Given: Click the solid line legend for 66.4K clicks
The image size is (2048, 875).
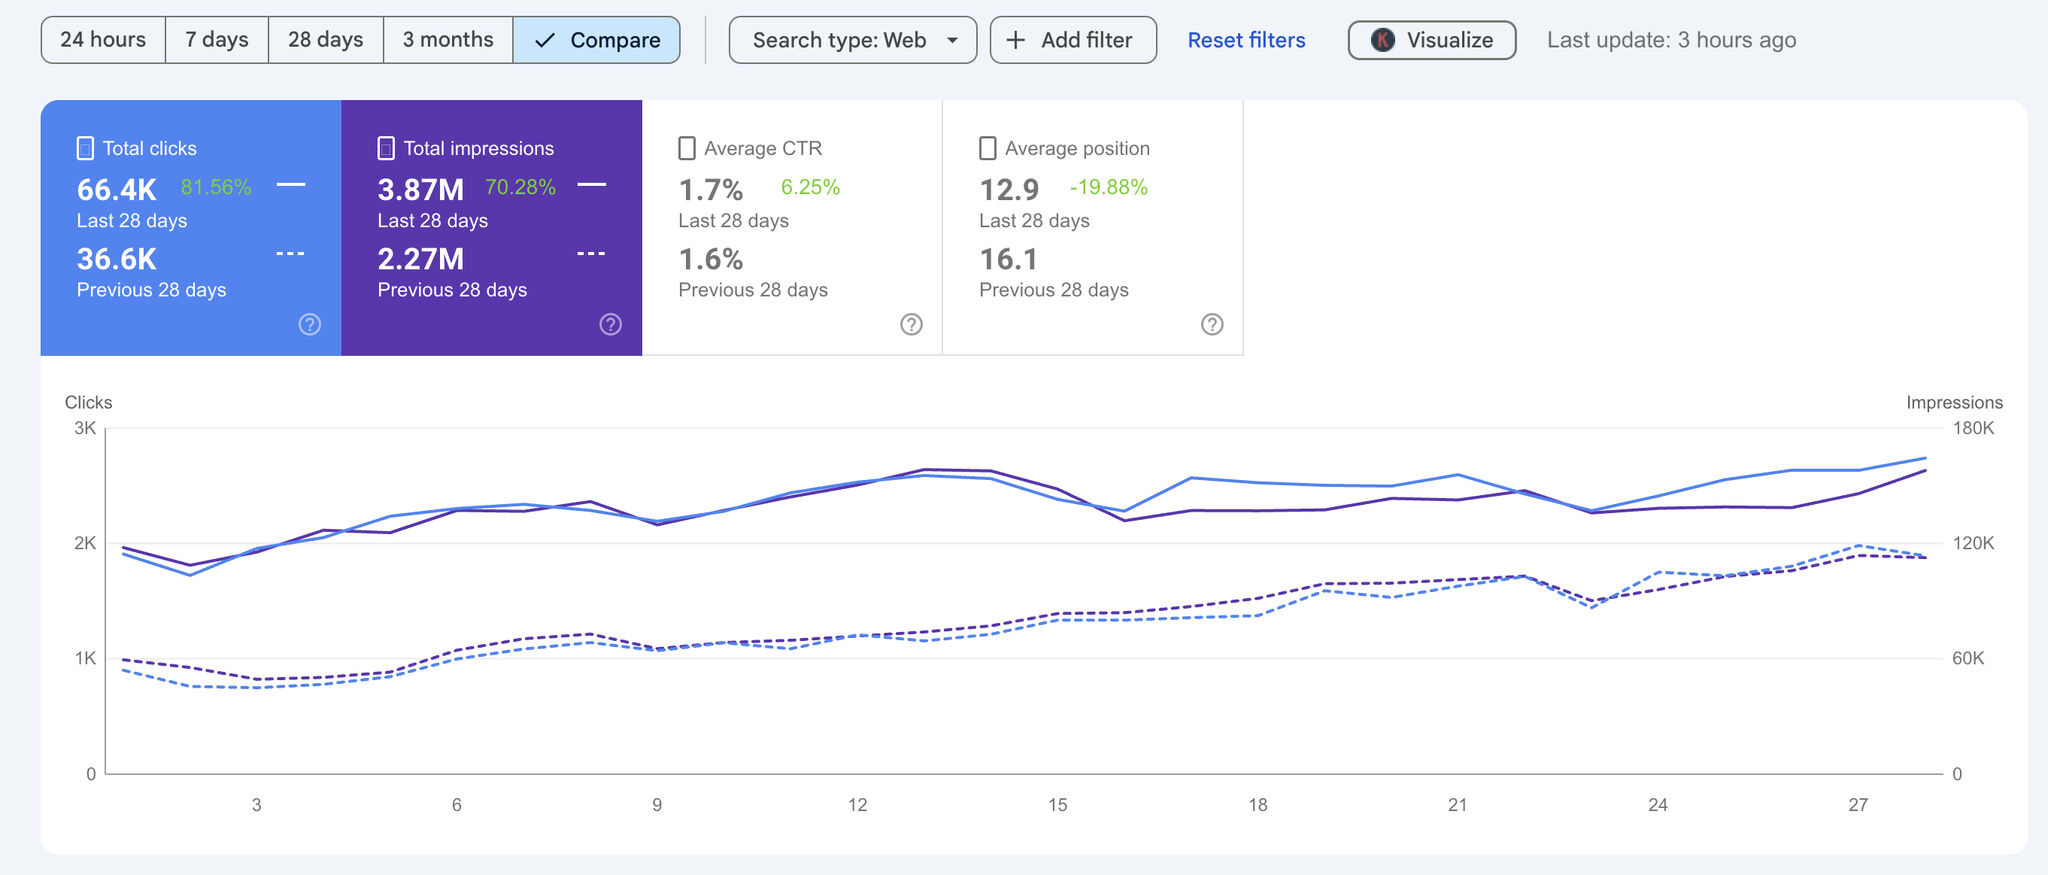Looking at the screenshot, I should click(291, 185).
